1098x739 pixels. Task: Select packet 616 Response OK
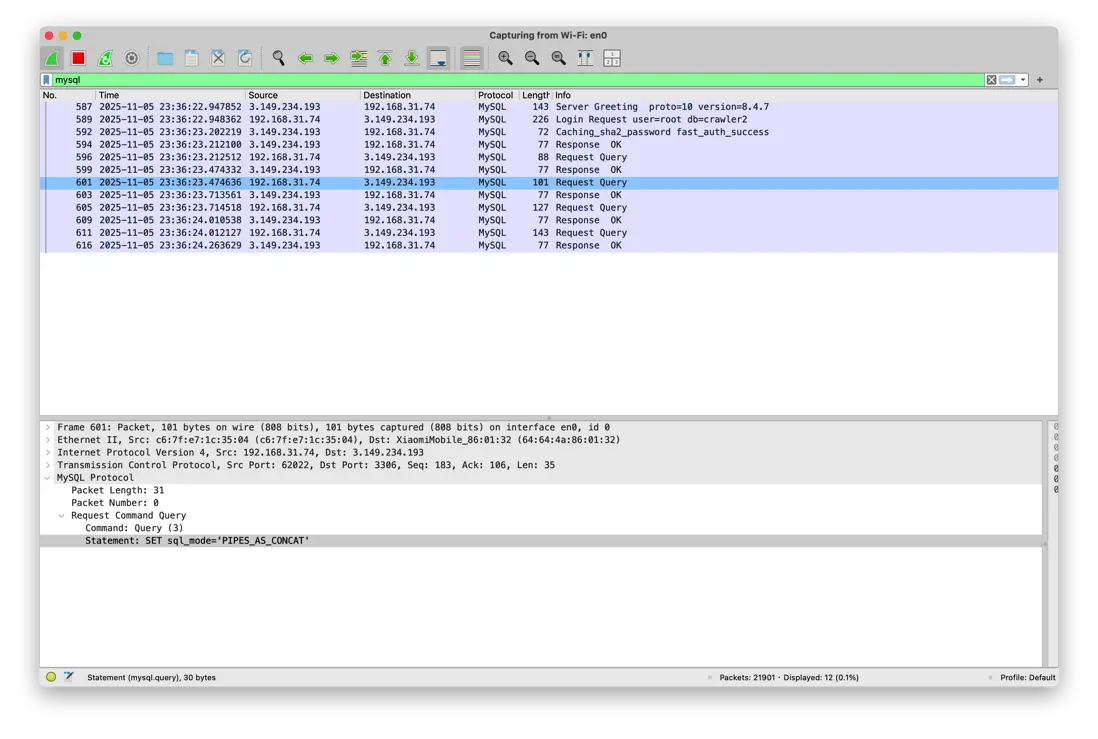pos(549,246)
